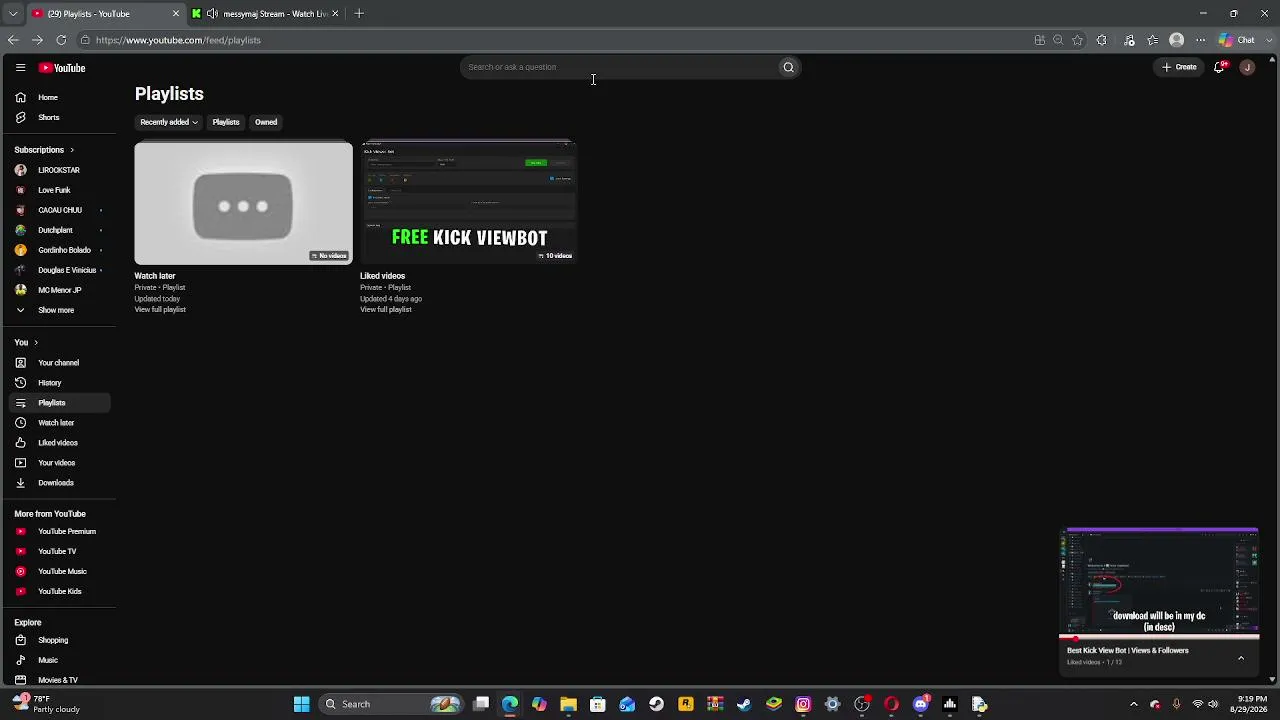Open the notifications bell
Image resolution: width=1280 pixels, height=720 pixels.
[1219, 67]
